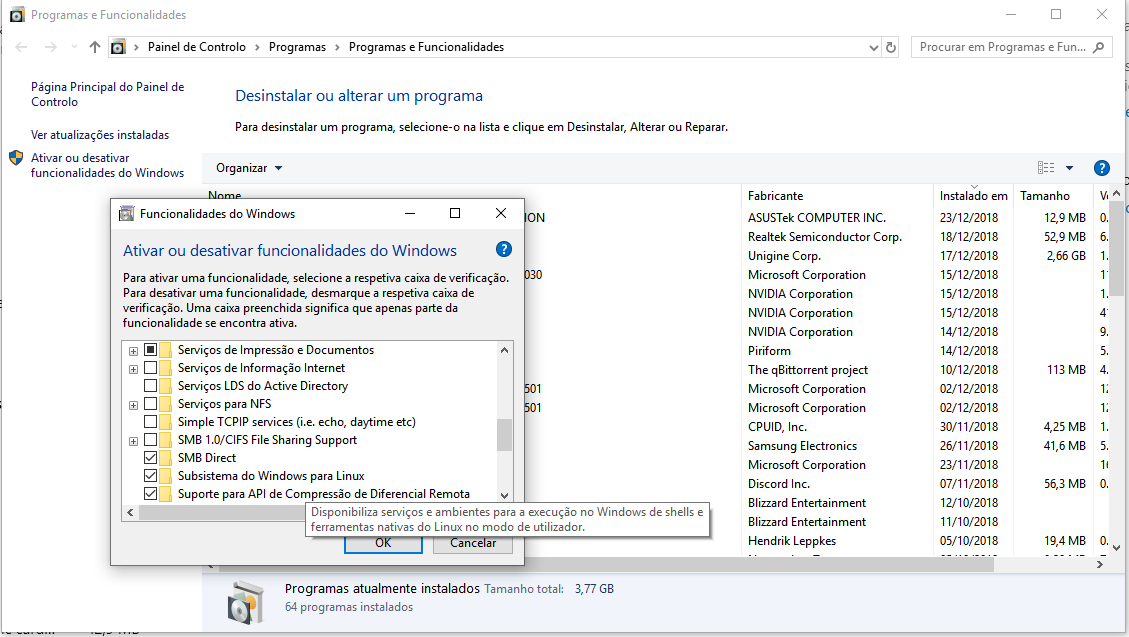Click the back navigation arrow
1129x637 pixels.
coord(22,47)
